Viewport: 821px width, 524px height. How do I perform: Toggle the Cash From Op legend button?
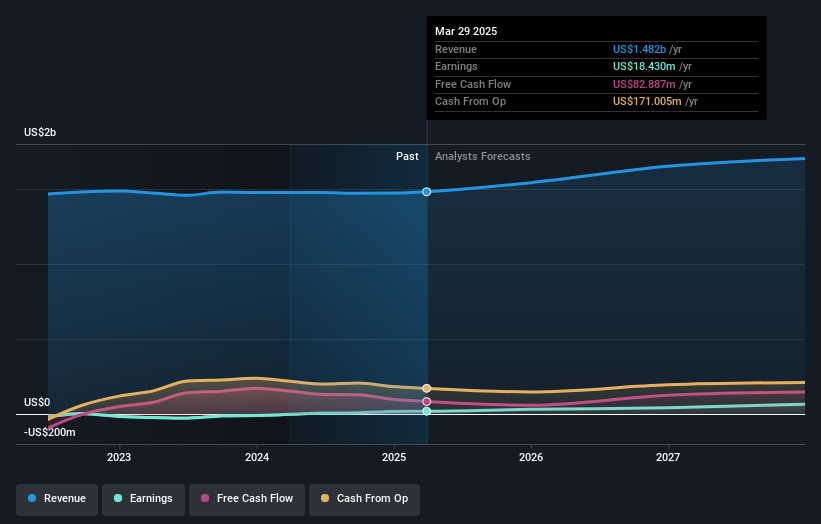click(x=364, y=499)
